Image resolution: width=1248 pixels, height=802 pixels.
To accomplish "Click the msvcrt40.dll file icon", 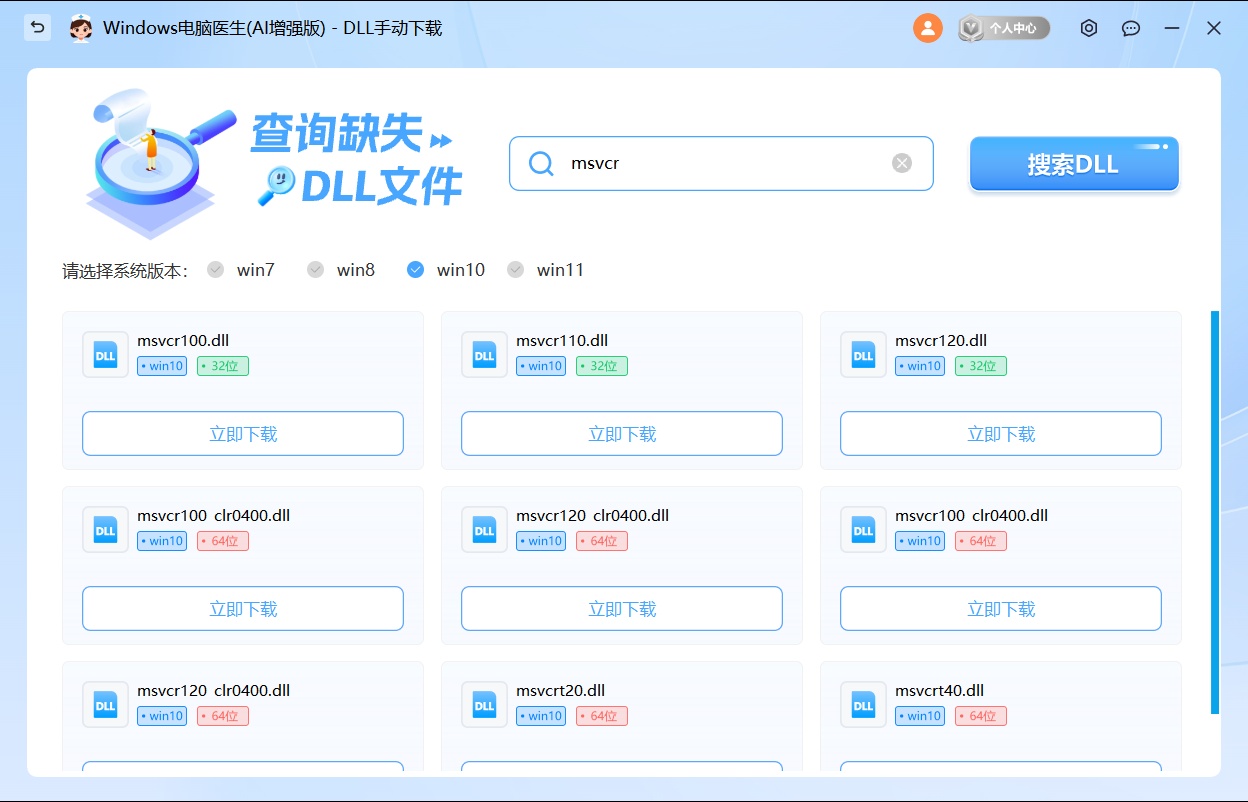I will (863, 704).
